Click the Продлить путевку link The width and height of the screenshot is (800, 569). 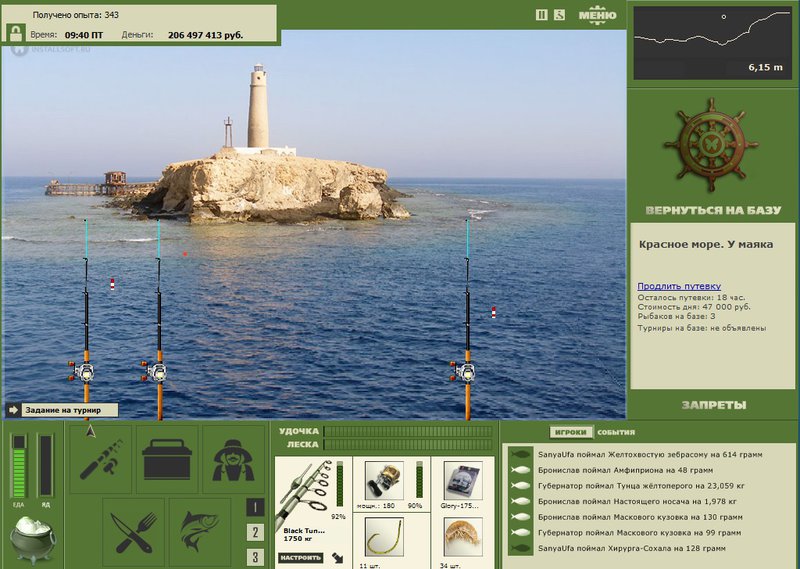coord(679,286)
